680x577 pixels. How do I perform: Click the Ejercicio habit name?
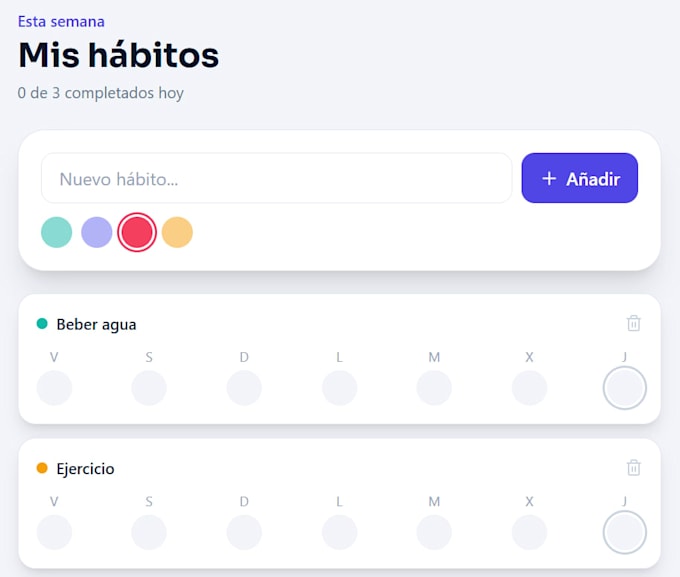(x=85, y=469)
